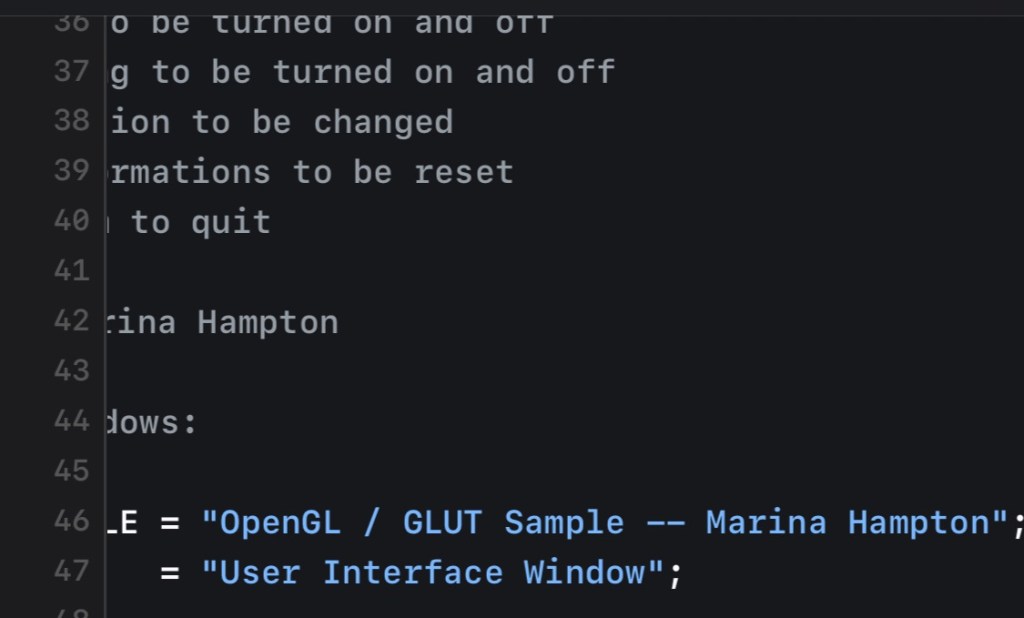Image resolution: width=1024 pixels, height=618 pixels.
Task: Click the empty line 41 number
Action: [71, 272]
